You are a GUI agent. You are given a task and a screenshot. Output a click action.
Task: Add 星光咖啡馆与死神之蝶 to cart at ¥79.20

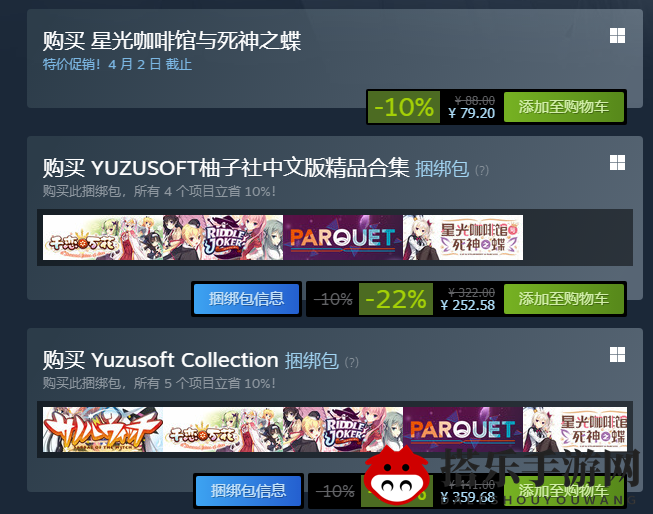tap(563, 107)
